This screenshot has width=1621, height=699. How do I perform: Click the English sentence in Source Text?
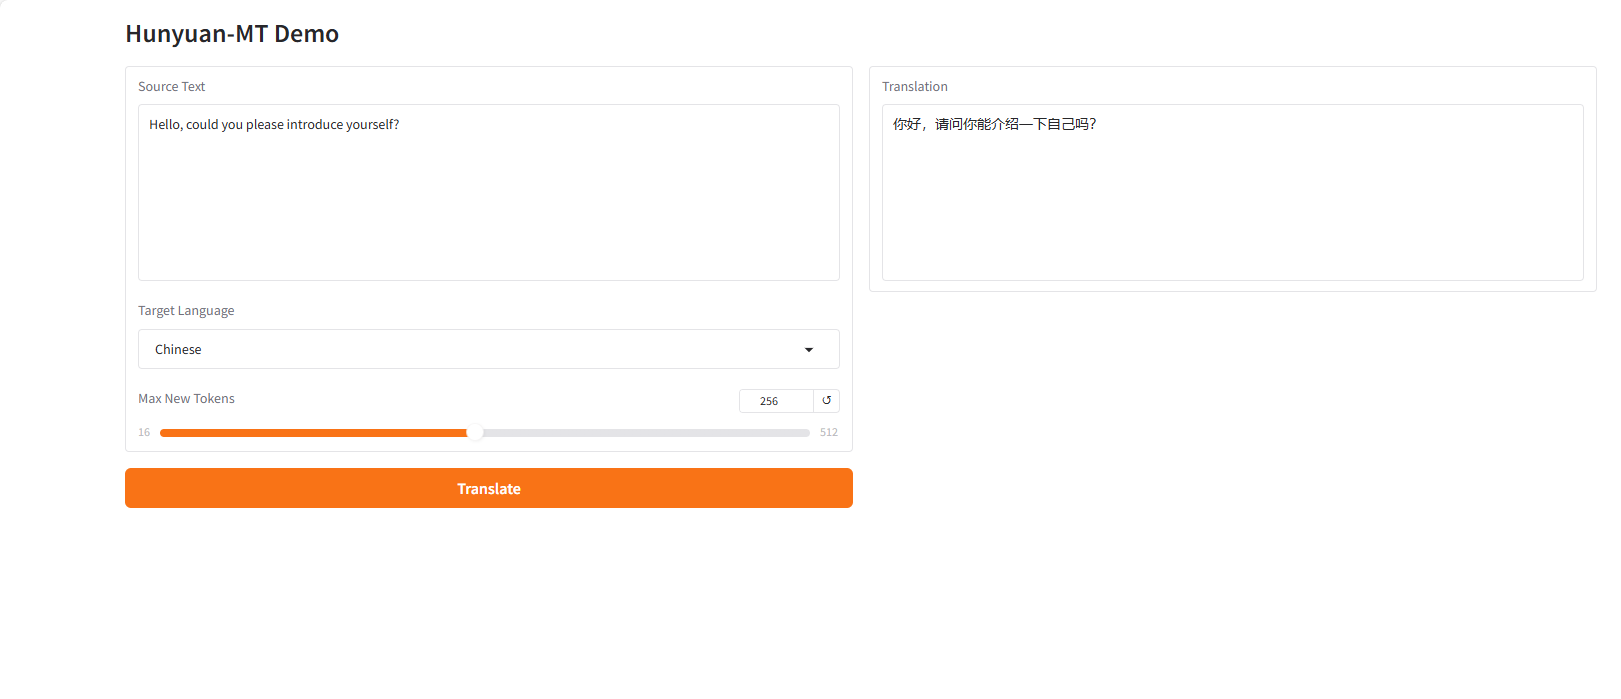tap(274, 125)
